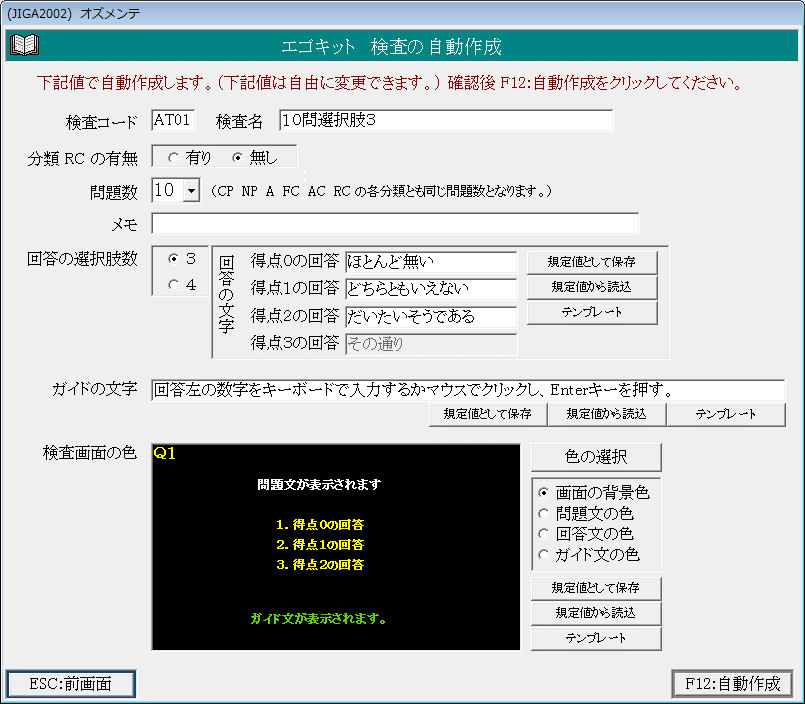Click the preview line 1. 得点0の回答

320,525
